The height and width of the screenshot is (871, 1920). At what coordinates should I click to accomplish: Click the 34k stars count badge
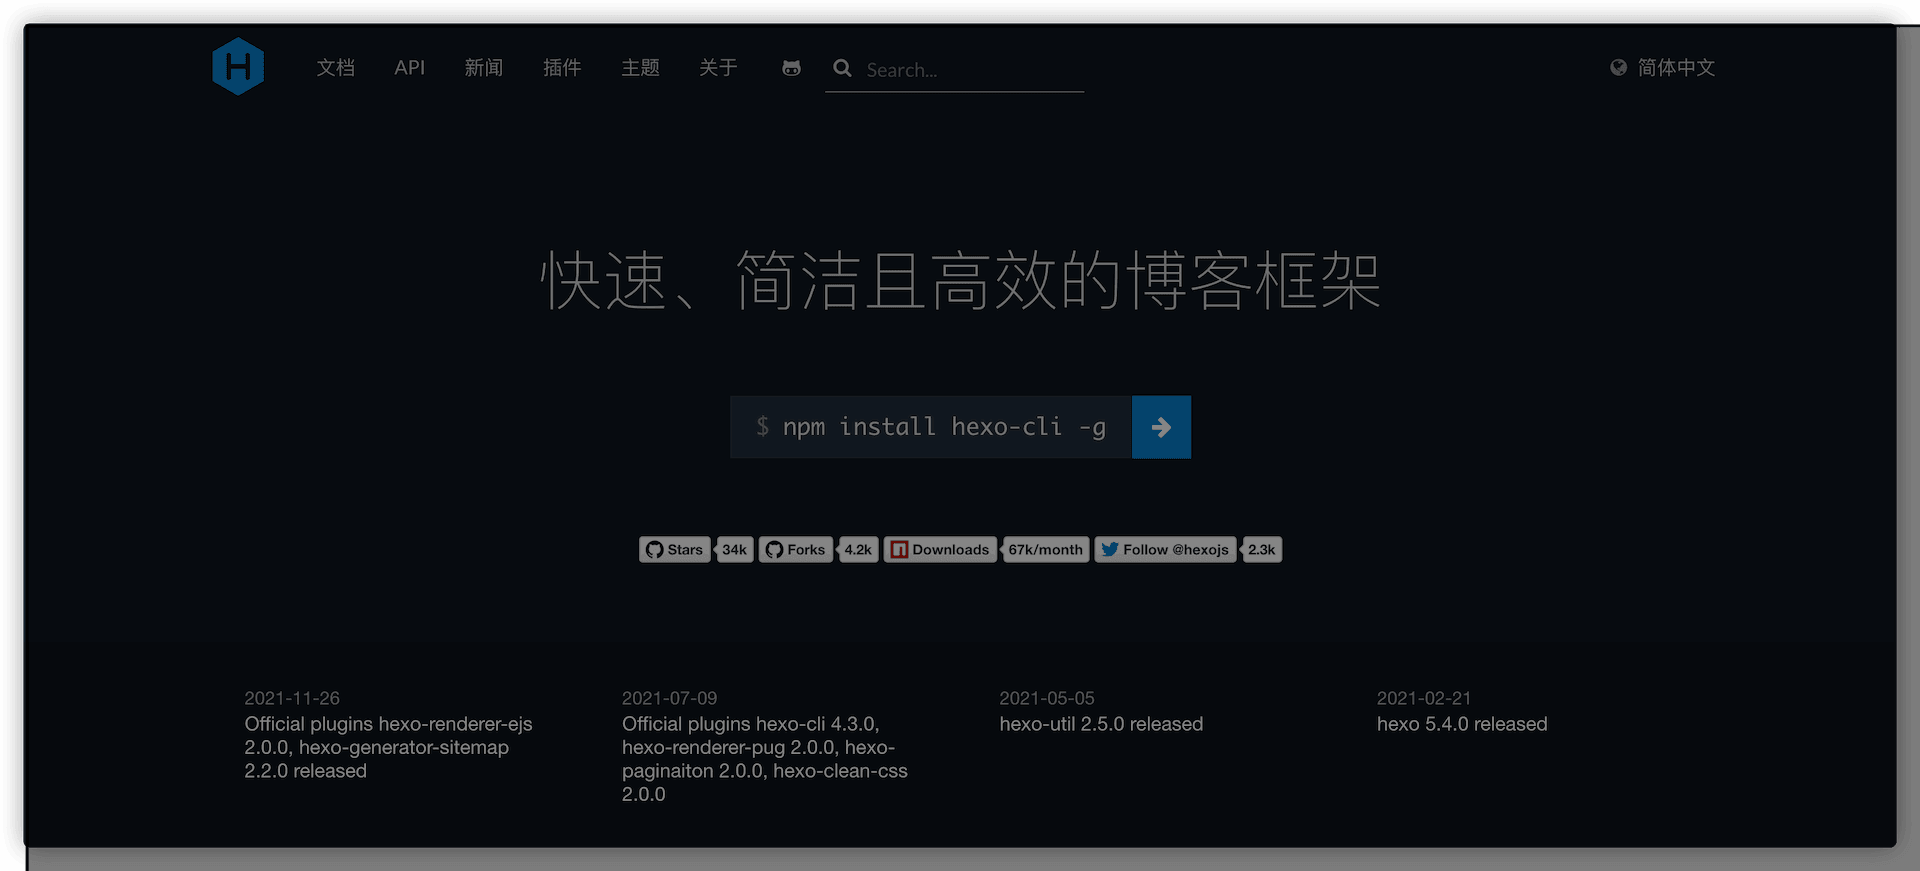tap(735, 550)
